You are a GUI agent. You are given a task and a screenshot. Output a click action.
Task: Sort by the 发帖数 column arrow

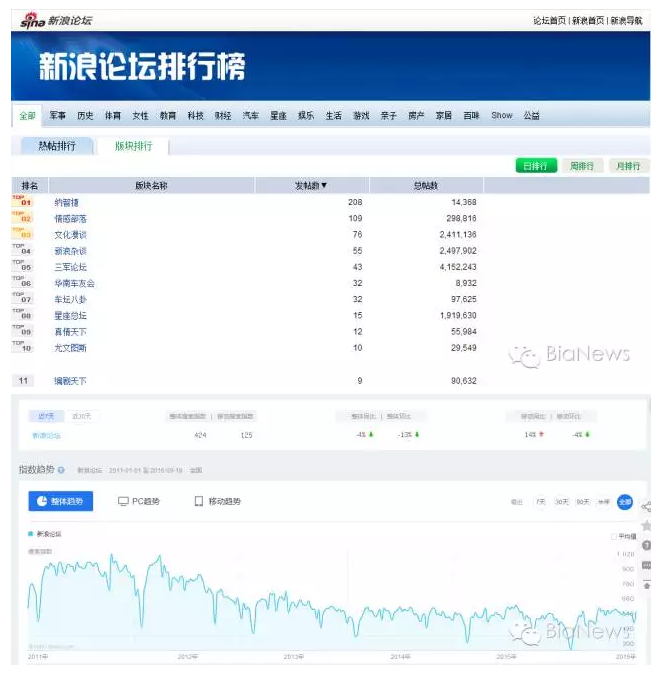point(324,185)
